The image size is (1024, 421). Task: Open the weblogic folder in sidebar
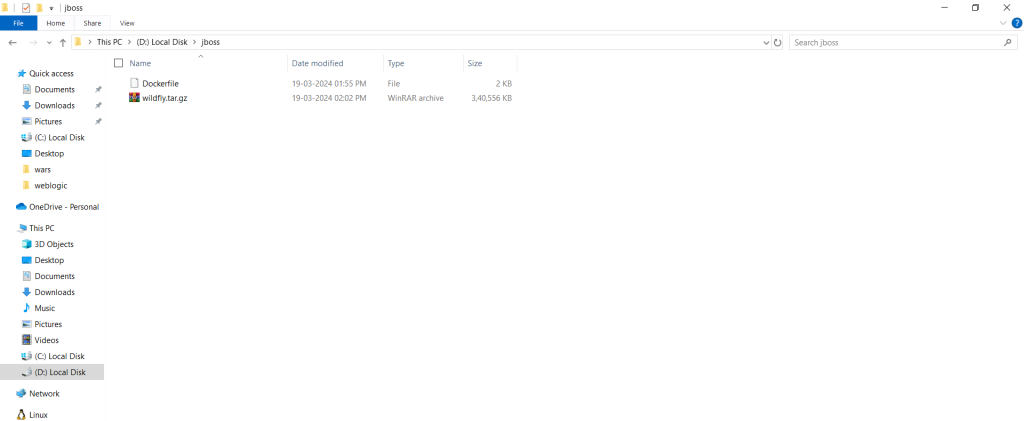50,185
